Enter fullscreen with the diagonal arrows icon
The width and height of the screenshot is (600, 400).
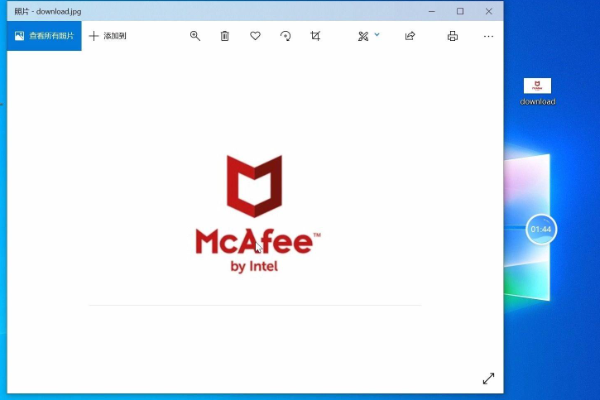click(488, 379)
